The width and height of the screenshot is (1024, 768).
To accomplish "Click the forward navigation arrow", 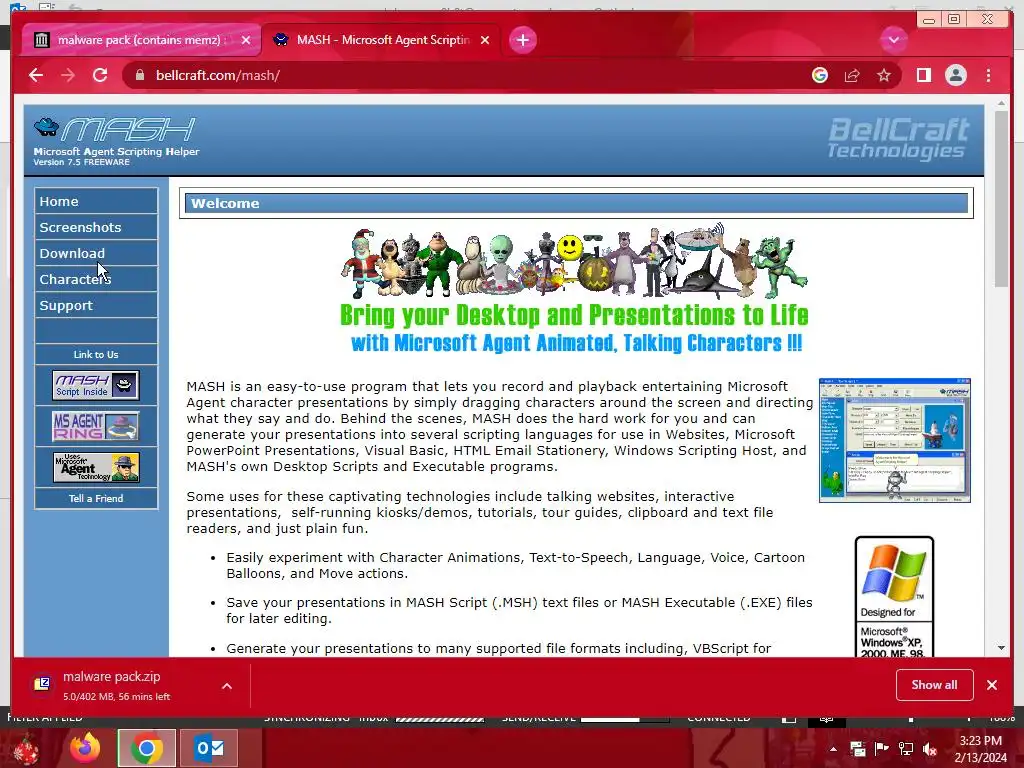I will (x=68, y=75).
